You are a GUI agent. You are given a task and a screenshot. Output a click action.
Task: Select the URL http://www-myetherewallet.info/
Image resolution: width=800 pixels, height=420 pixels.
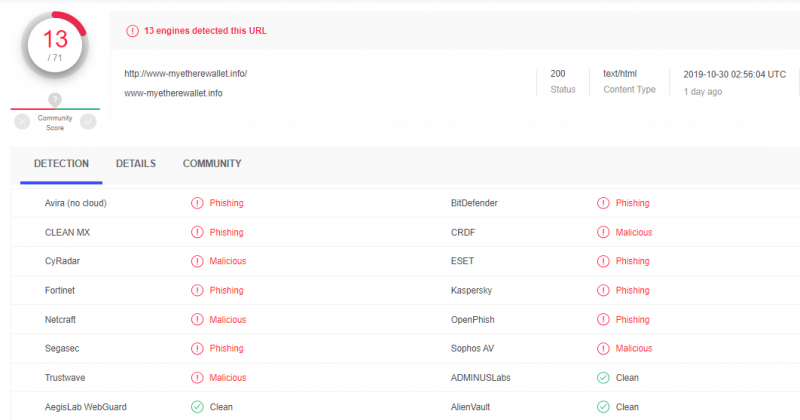point(186,73)
